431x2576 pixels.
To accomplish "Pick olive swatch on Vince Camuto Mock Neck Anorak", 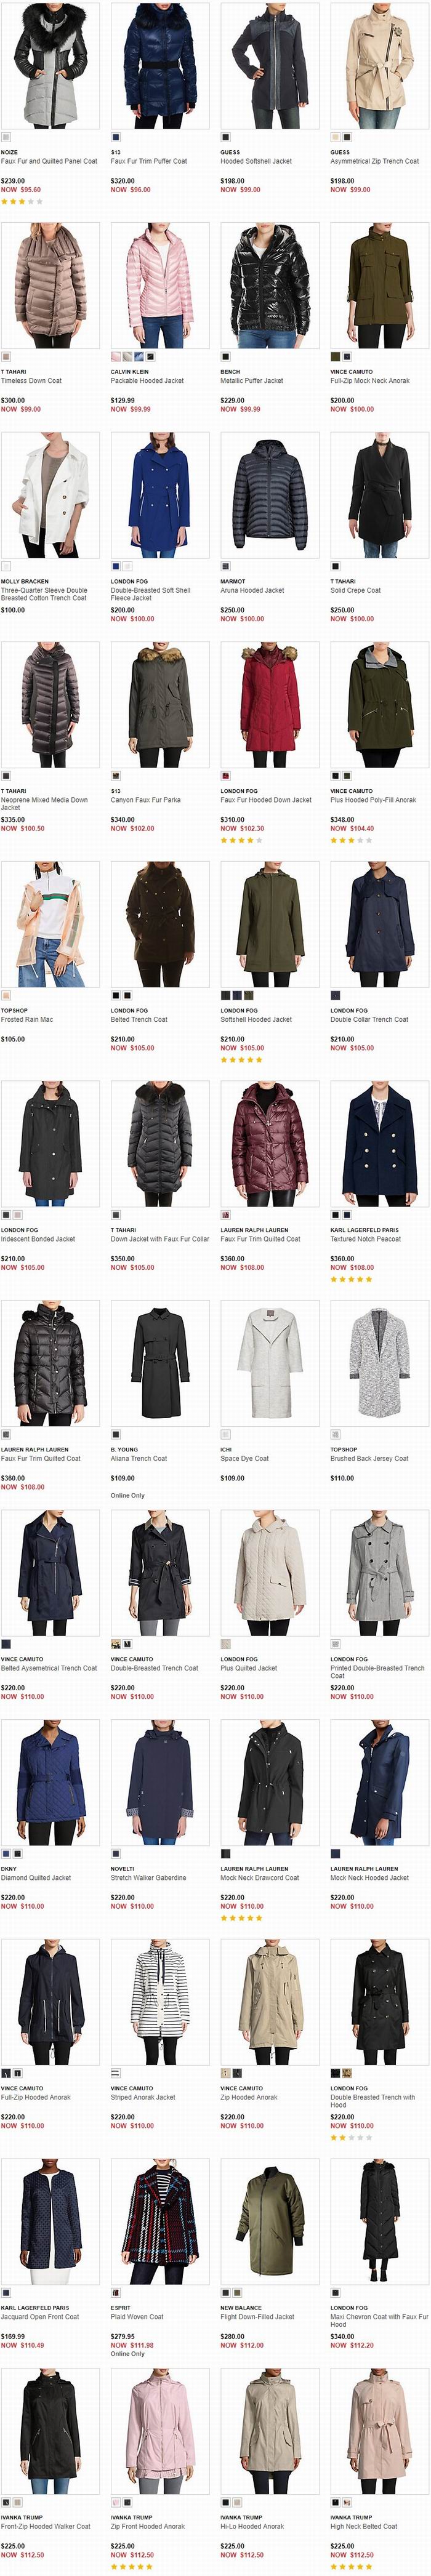I will 335,356.
